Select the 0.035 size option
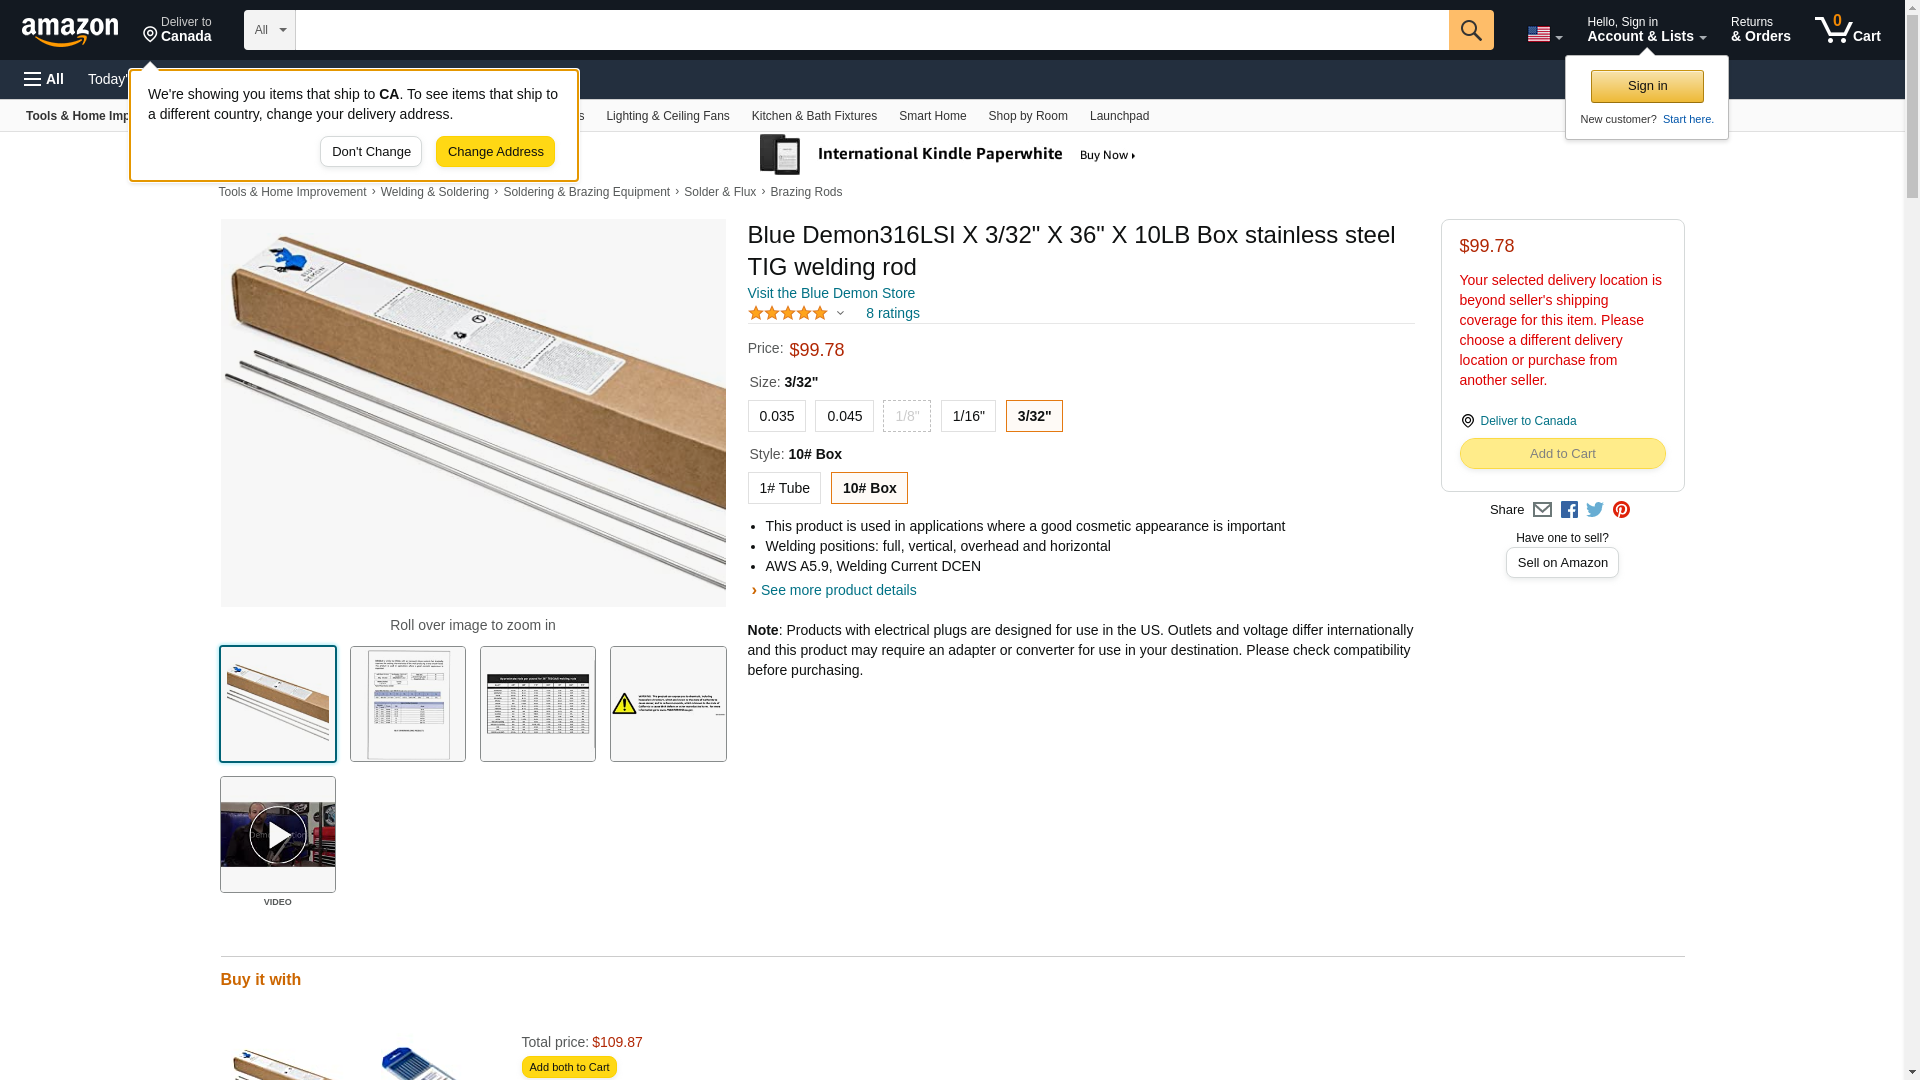 776,416
